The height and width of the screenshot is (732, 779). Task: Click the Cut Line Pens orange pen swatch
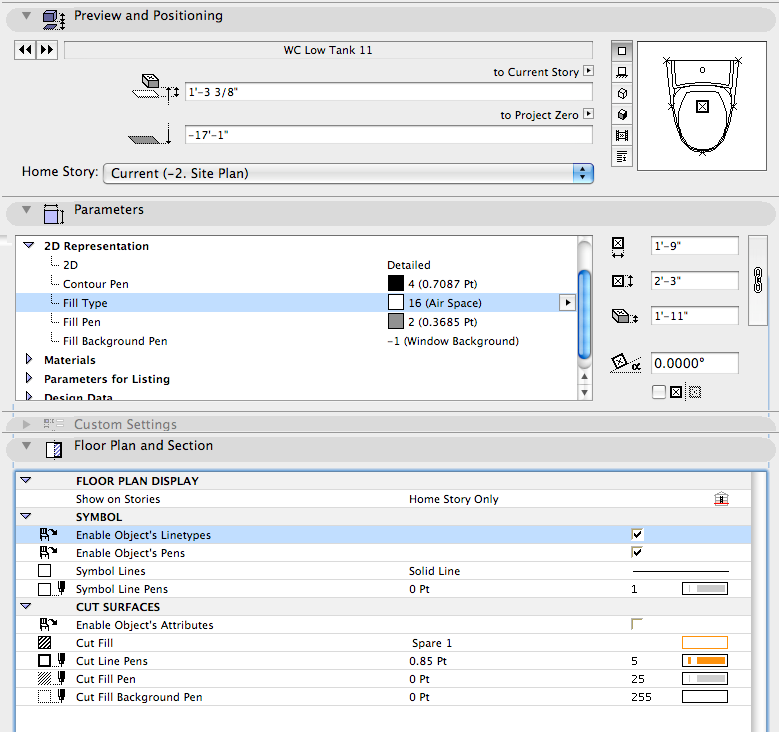click(x=704, y=660)
